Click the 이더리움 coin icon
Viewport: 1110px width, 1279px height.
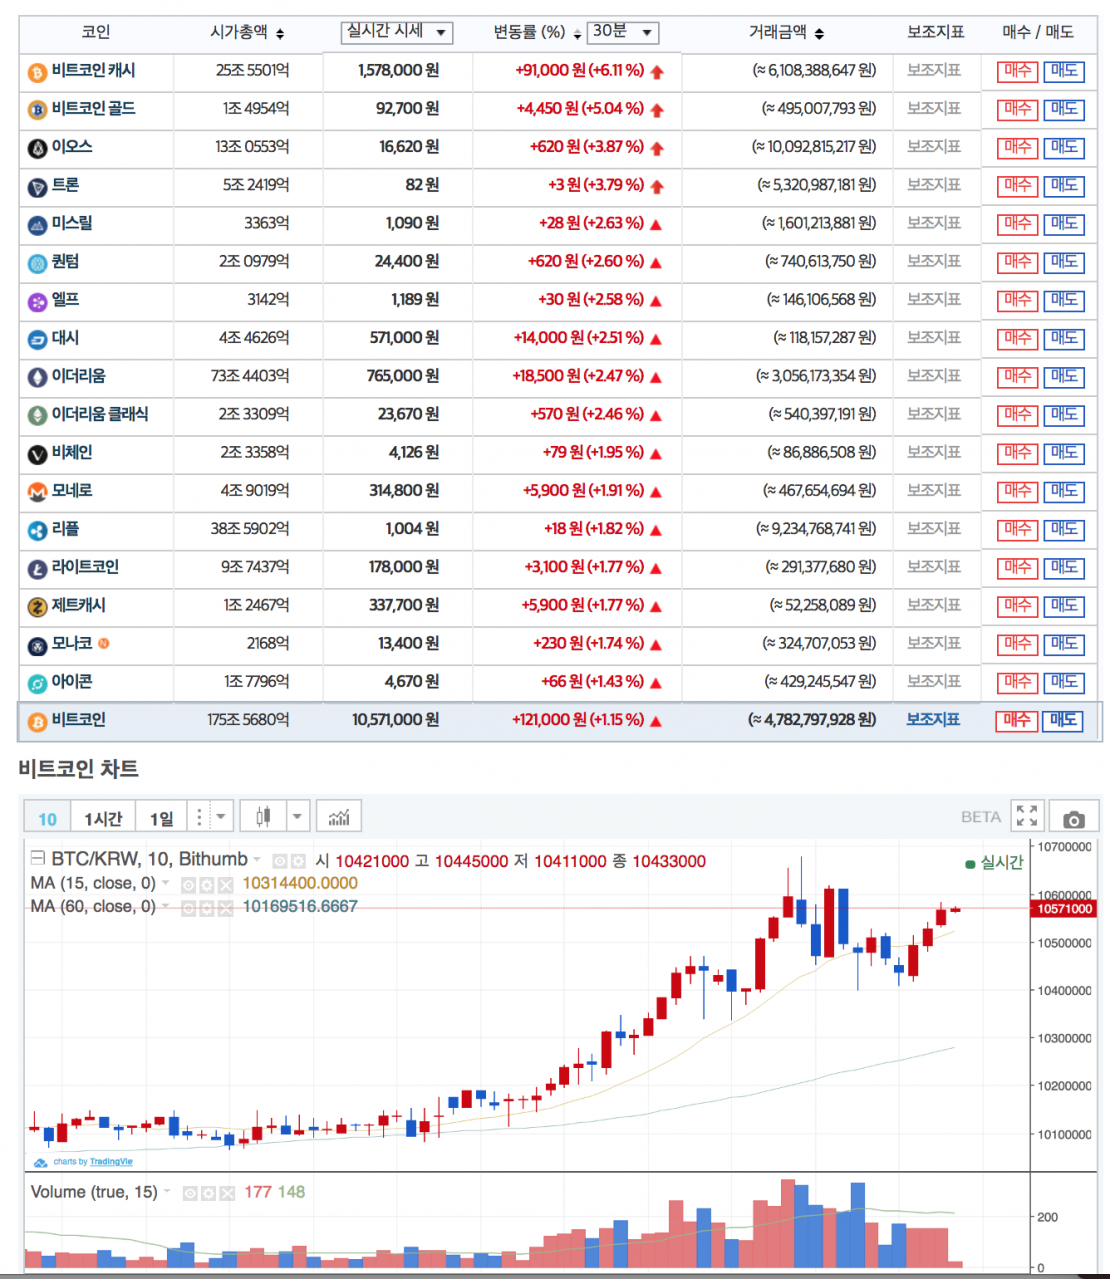[37, 378]
